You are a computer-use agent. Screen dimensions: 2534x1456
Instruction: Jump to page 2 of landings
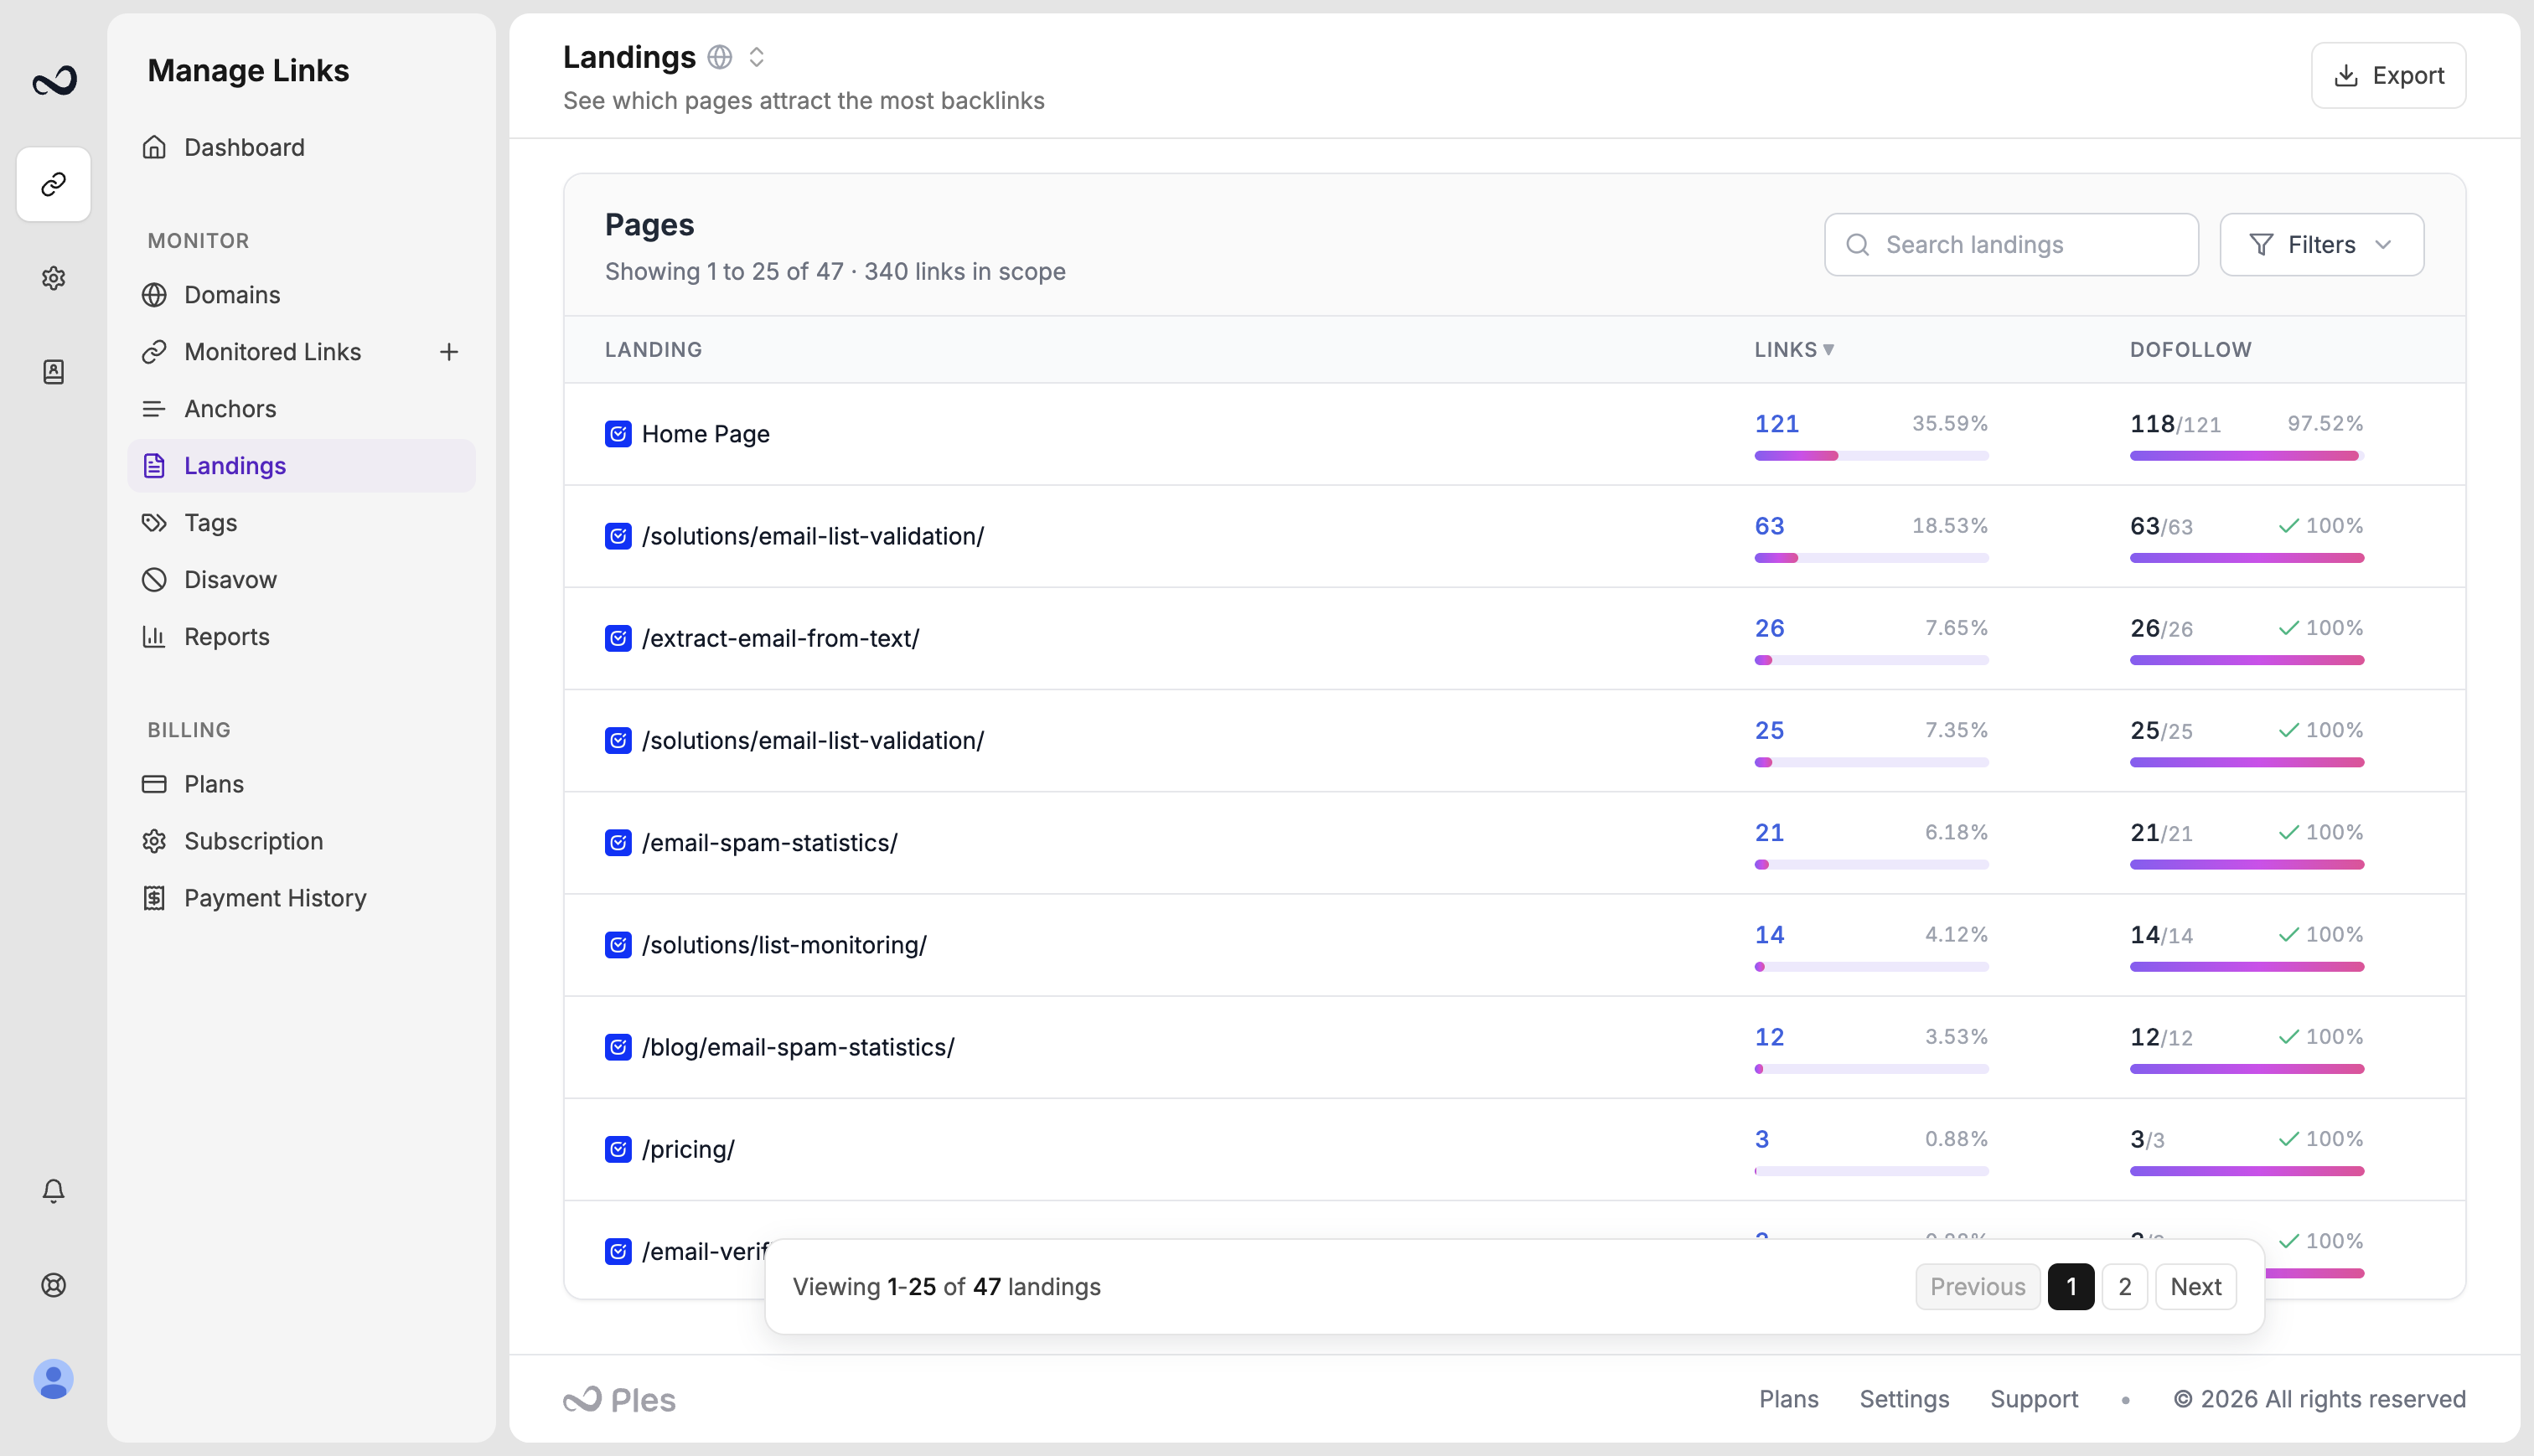click(2125, 1287)
